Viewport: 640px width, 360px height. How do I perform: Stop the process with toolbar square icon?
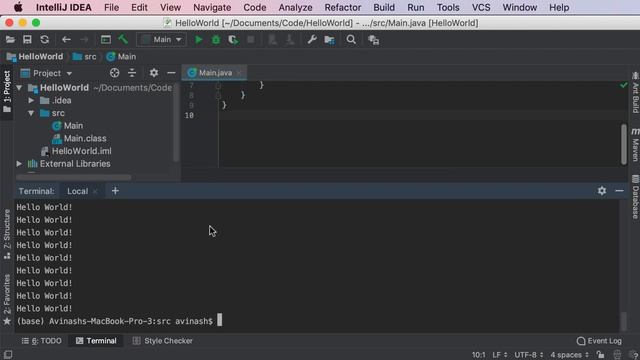tap(251, 40)
